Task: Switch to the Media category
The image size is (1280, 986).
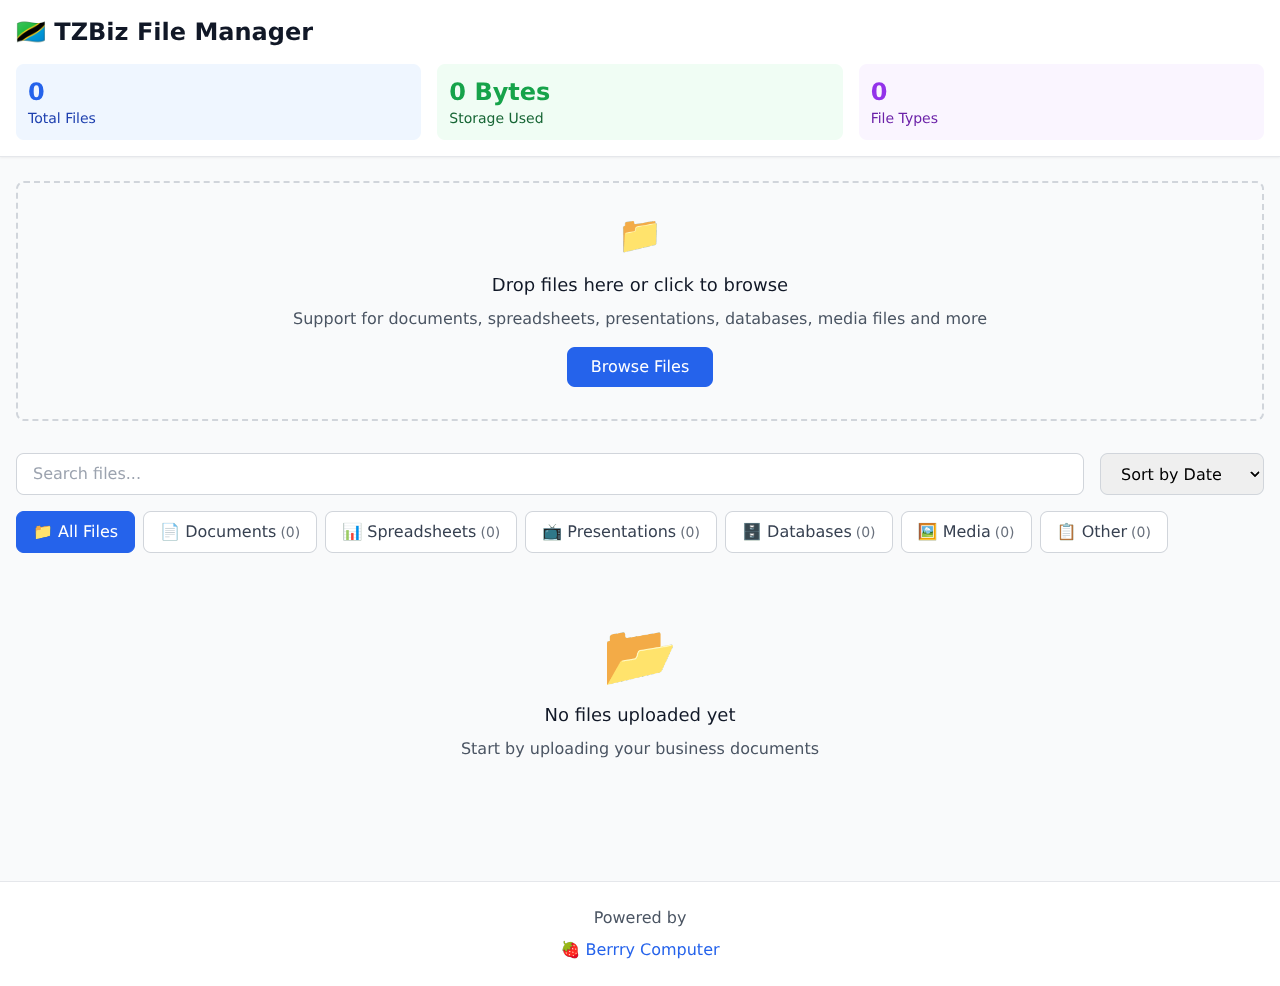Action: coord(966,531)
